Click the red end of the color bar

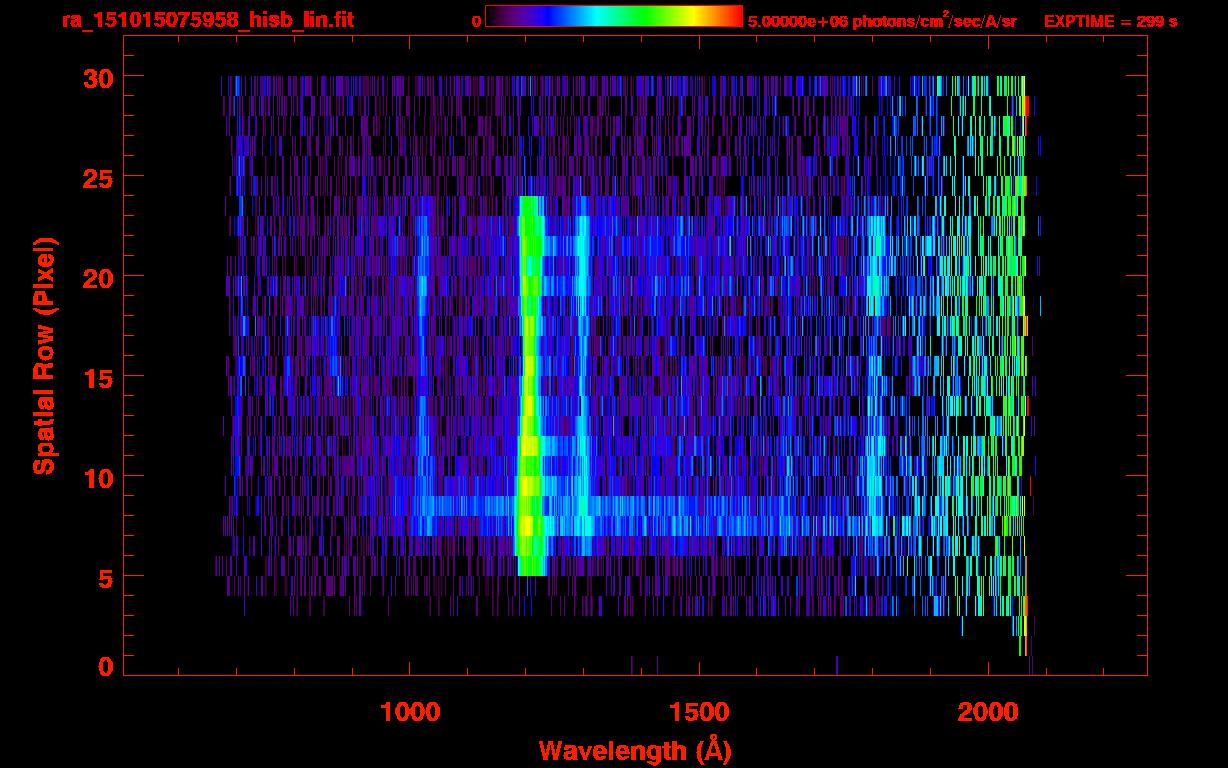730,16
